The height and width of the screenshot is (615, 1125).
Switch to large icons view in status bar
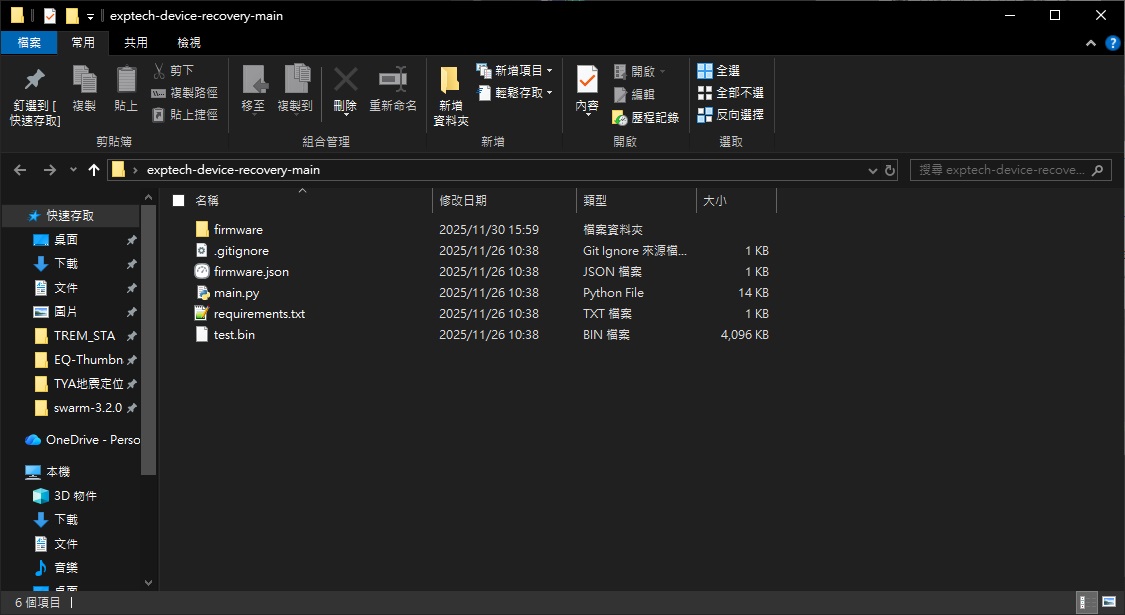1109,602
